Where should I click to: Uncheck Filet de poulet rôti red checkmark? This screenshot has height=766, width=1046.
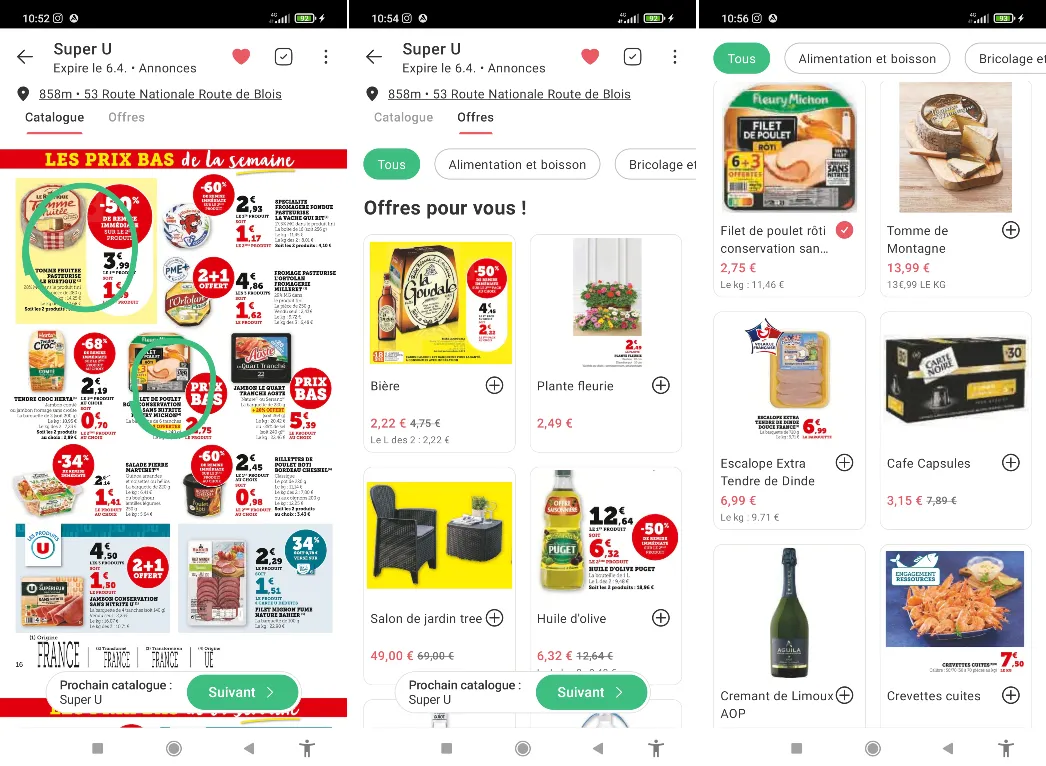click(845, 230)
